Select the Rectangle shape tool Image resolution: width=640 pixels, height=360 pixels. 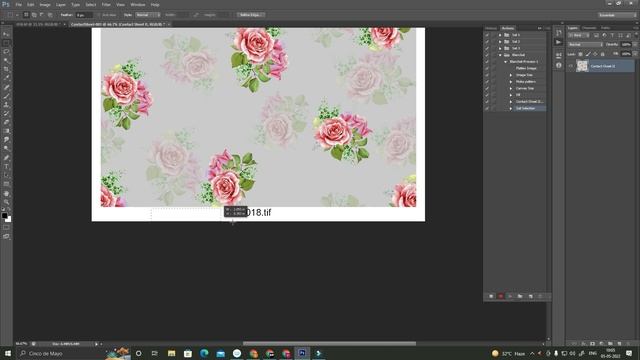(x=6, y=184)
